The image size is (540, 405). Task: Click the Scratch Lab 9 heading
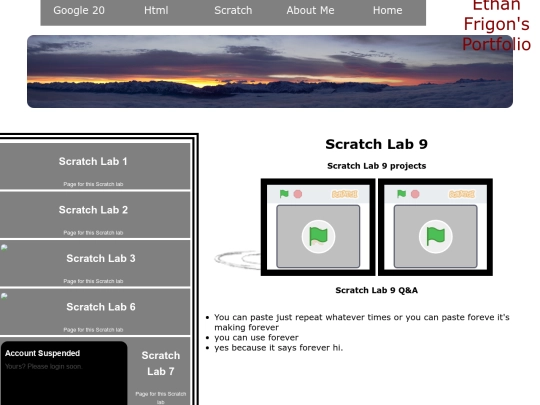(x=376, y=144)
